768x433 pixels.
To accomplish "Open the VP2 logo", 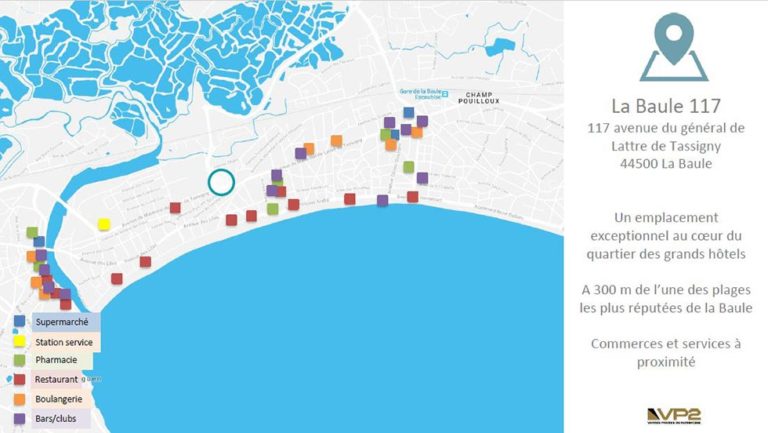I will click(x=674, y=415).
